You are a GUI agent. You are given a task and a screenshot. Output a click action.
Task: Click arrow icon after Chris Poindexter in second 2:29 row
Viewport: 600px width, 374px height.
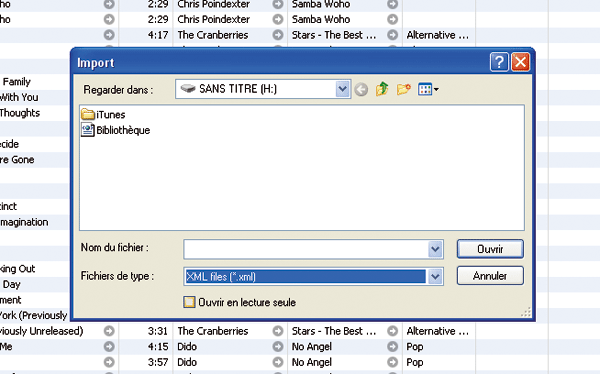coord(278,19)
